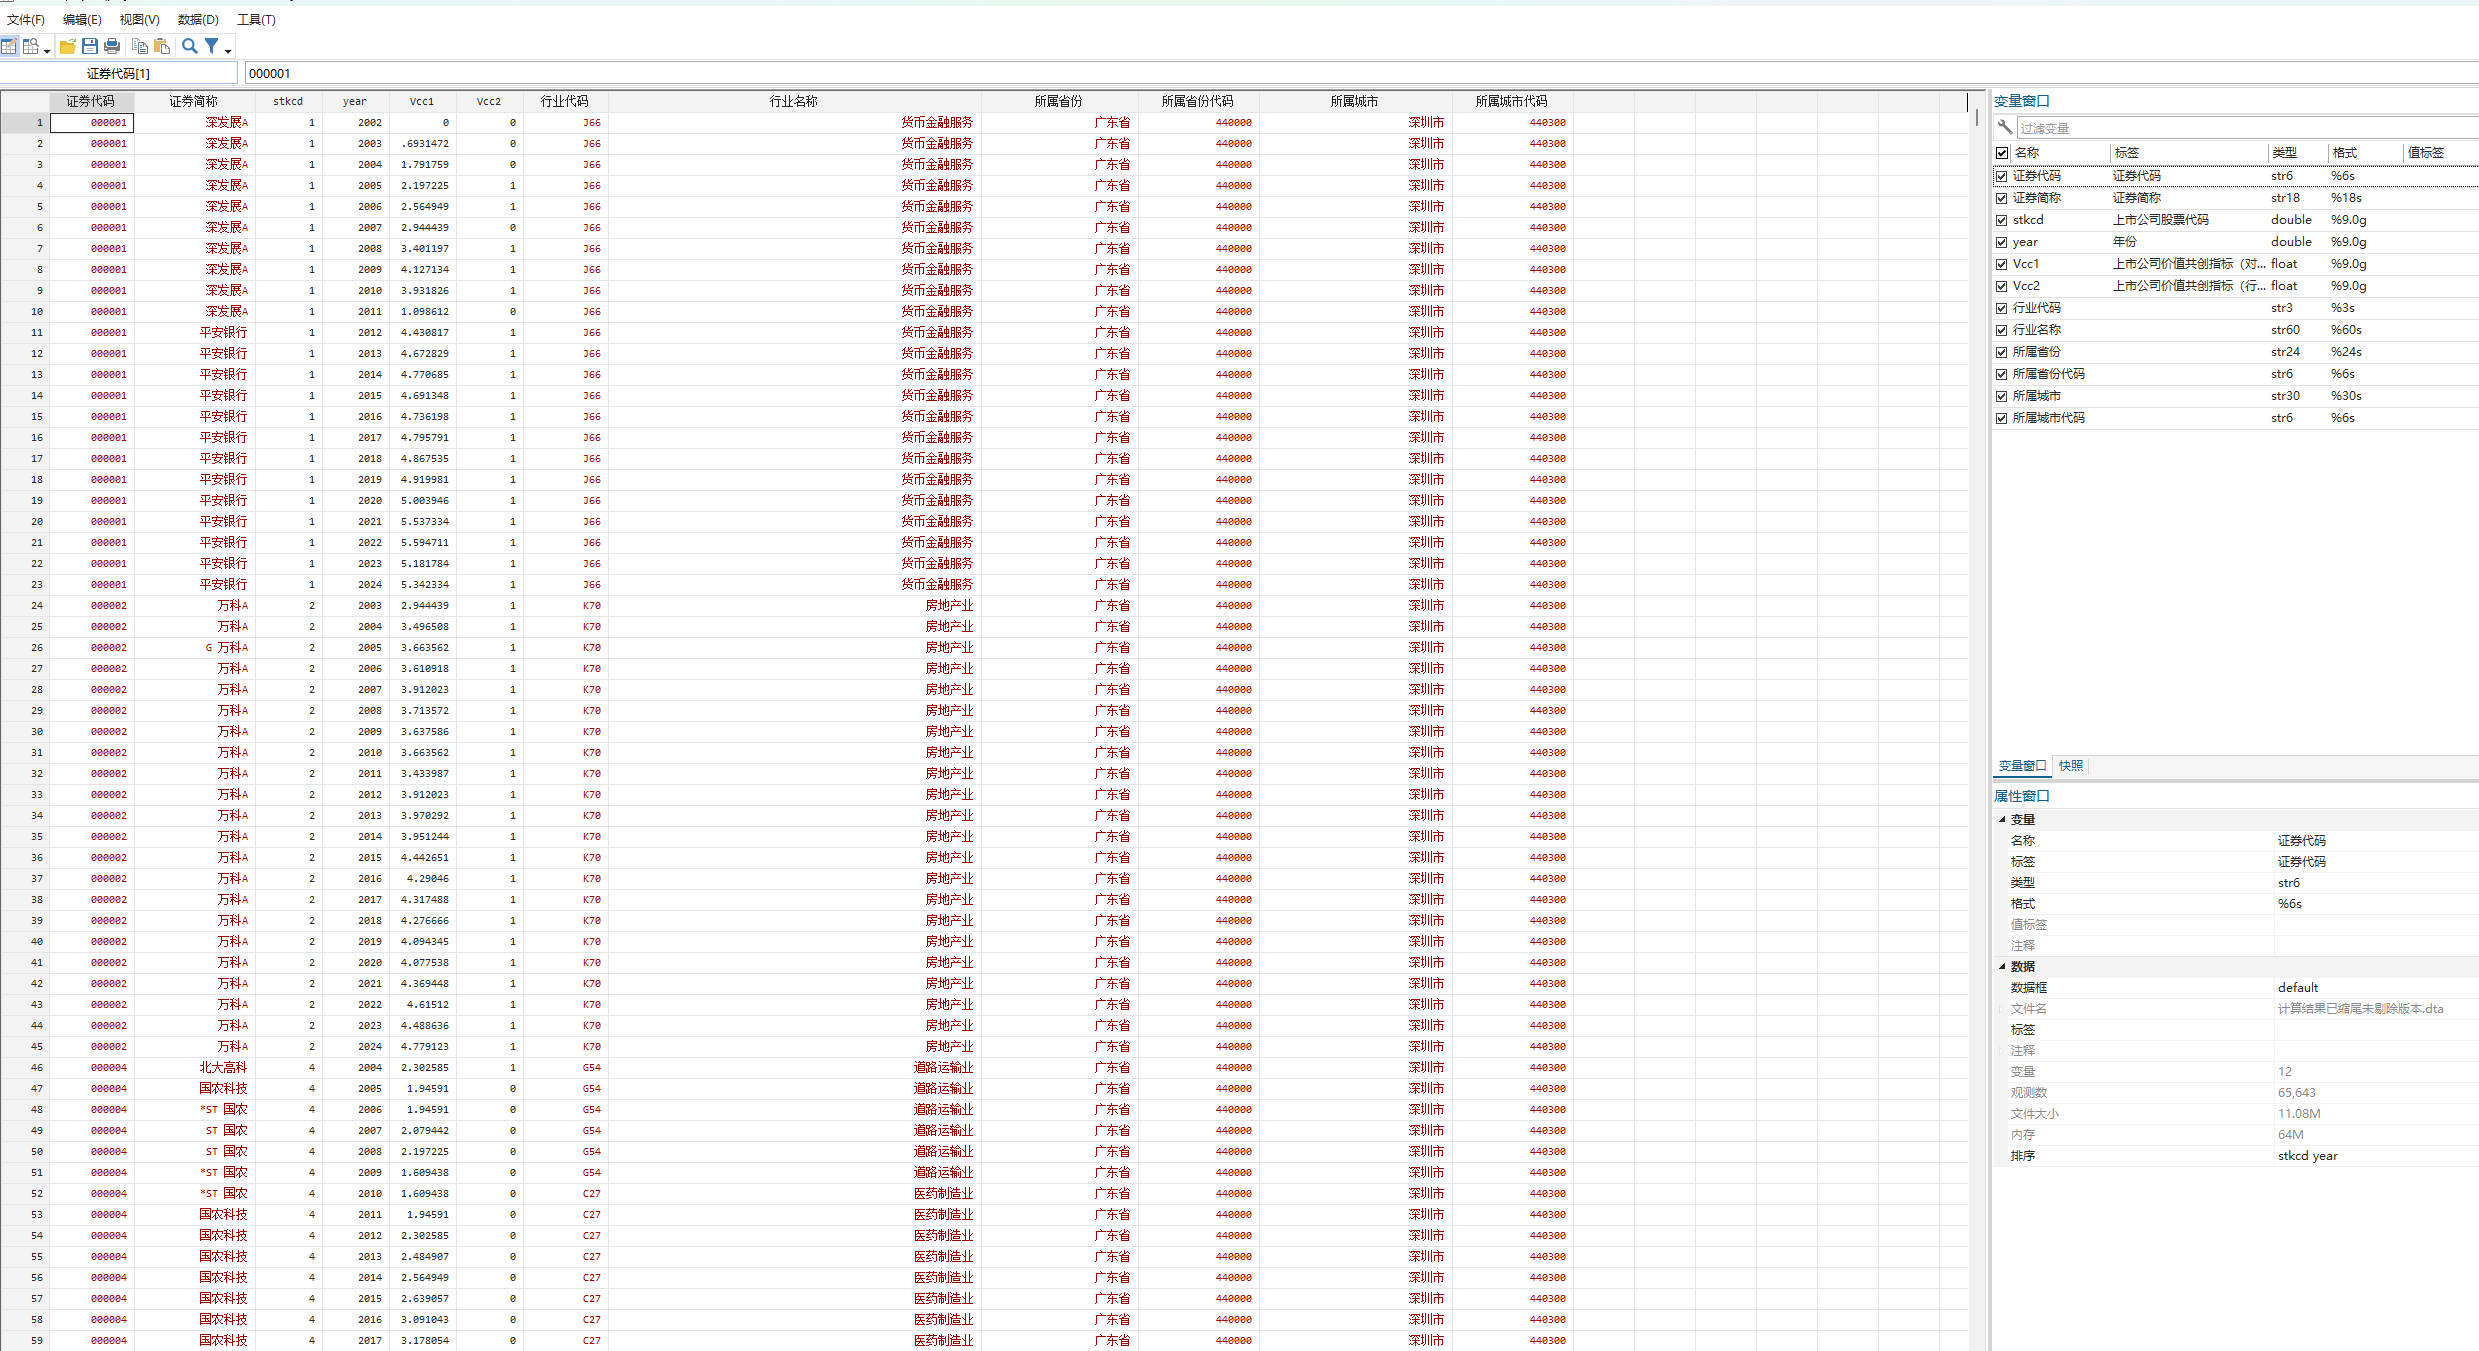Print data with printer icon
The height and width of the screenshot is (1351, 2479).
tap(112, 46)
